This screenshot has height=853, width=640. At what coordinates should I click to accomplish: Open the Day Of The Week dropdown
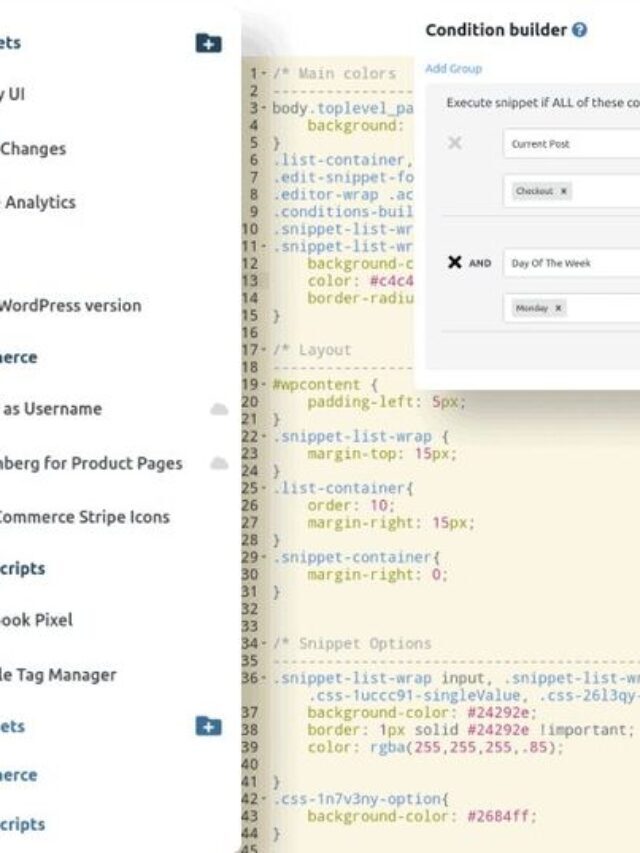tap(570, 263)
